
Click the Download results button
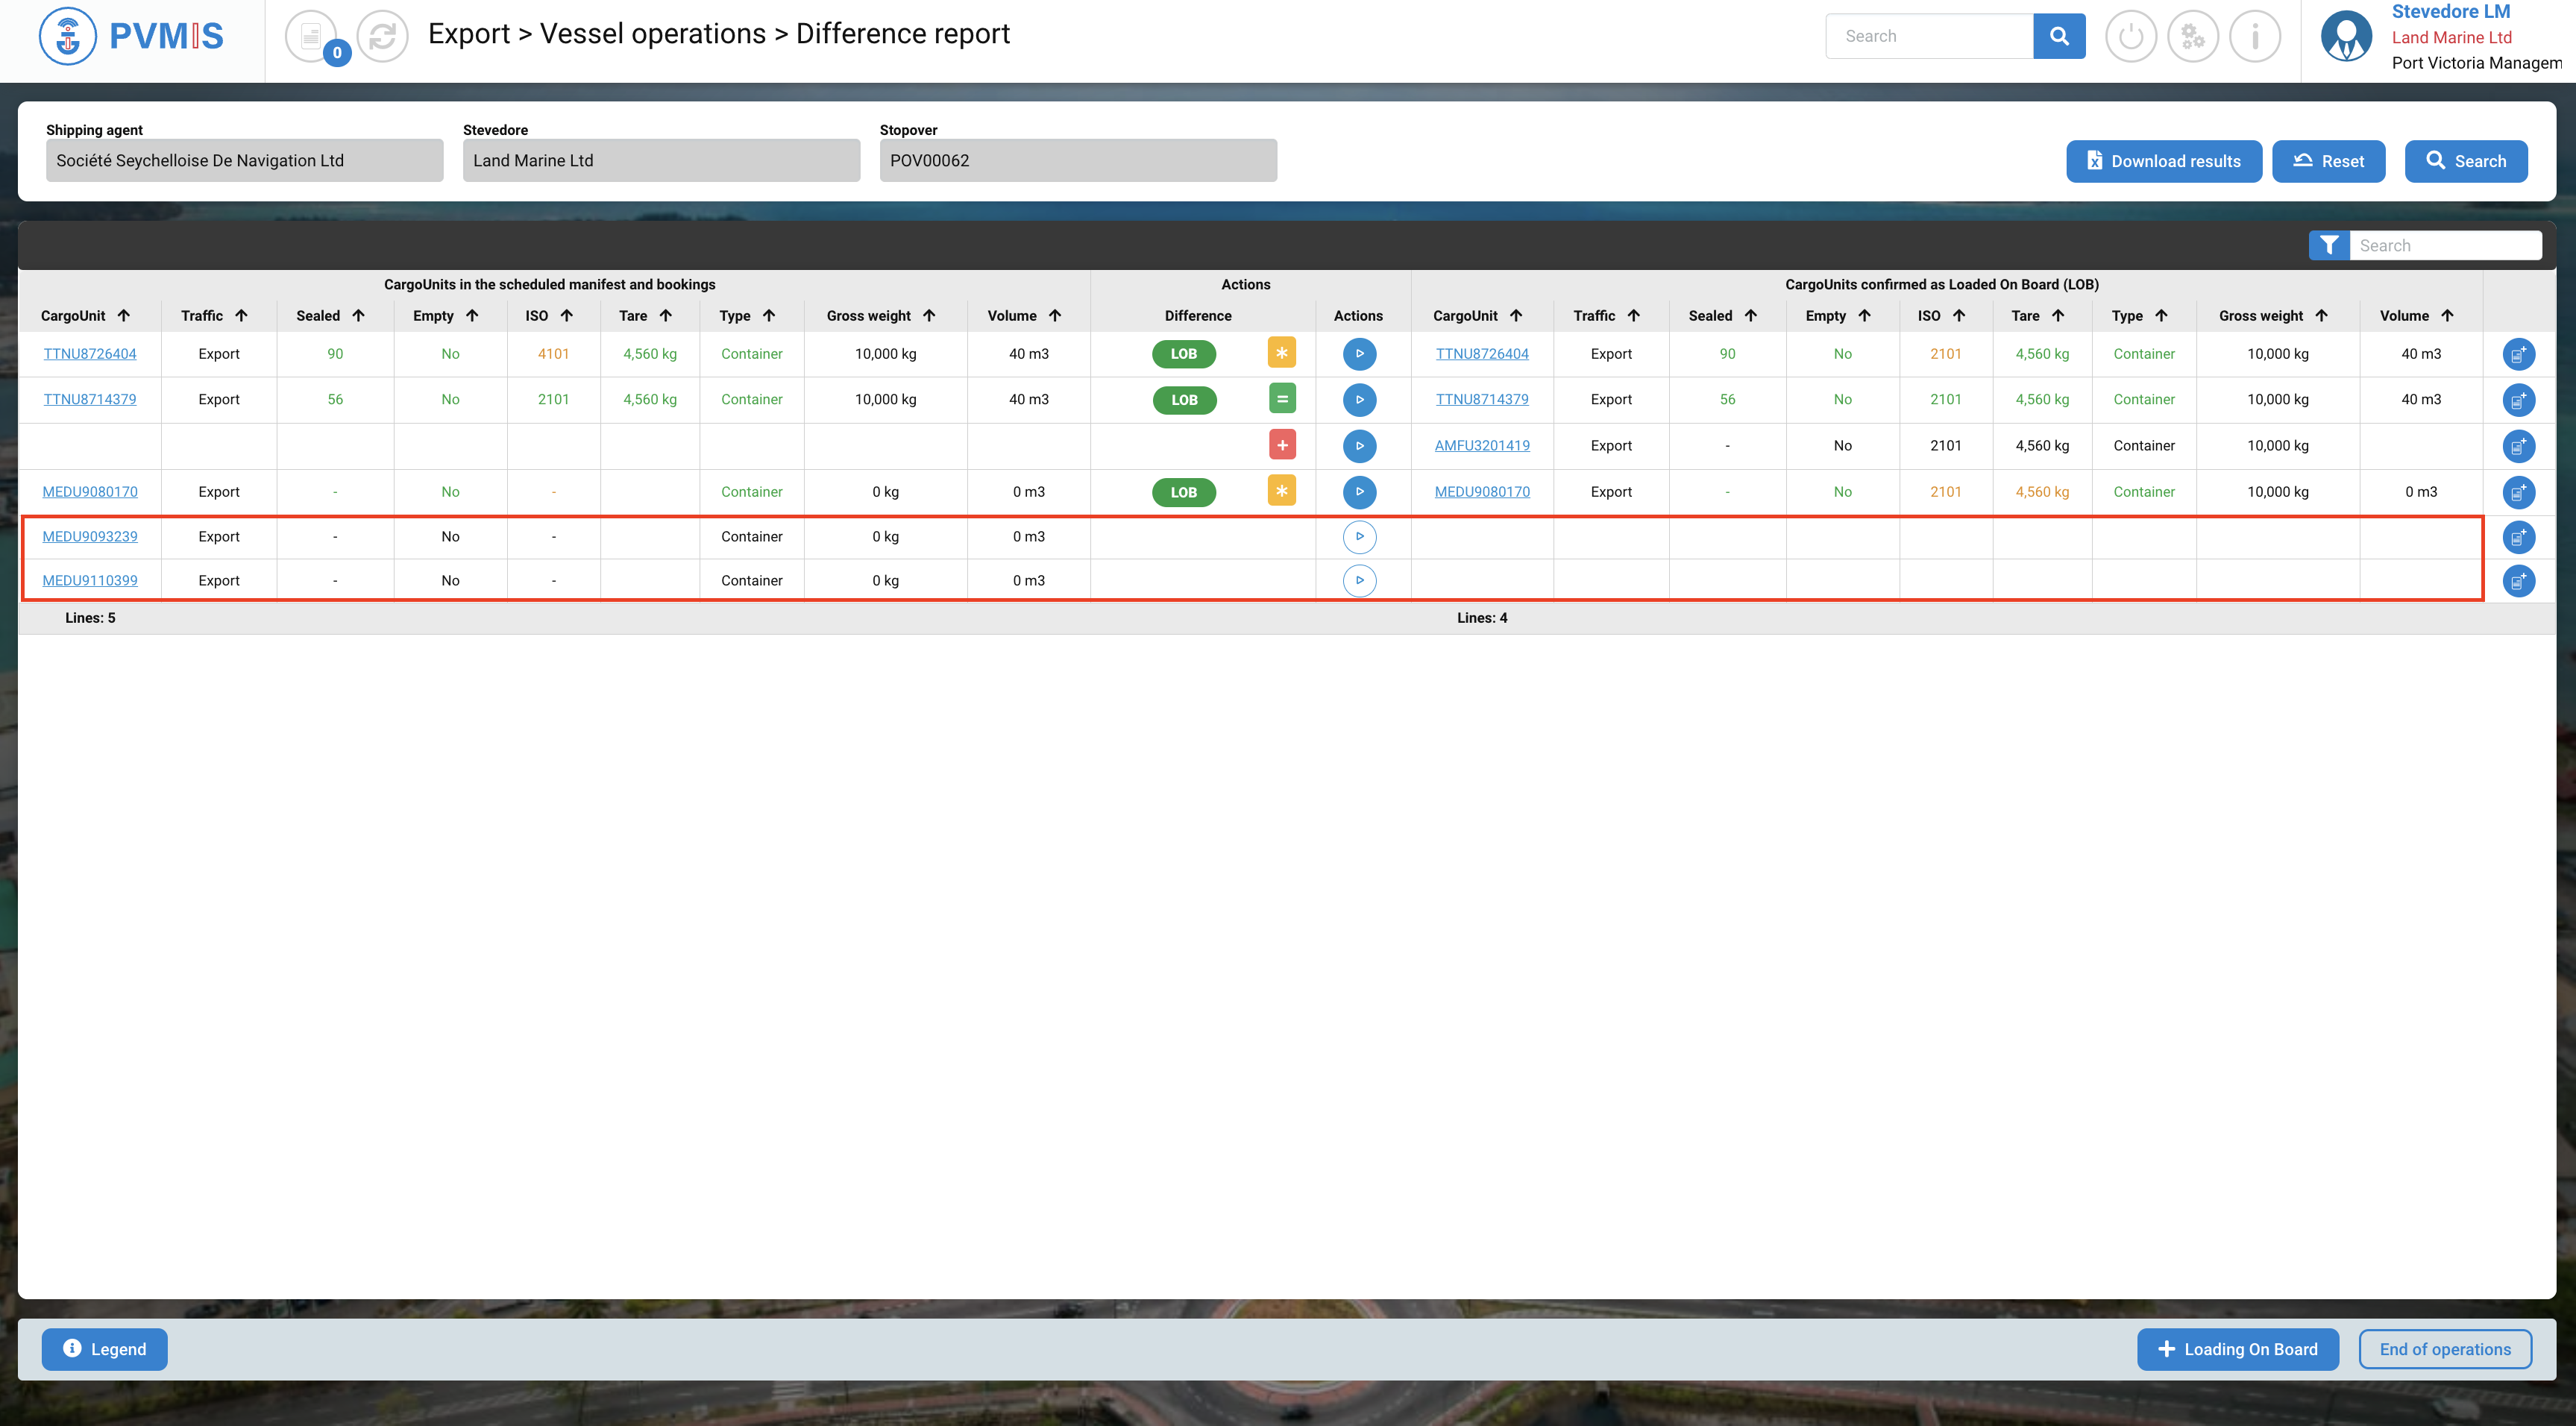(x=2163, y=161)
